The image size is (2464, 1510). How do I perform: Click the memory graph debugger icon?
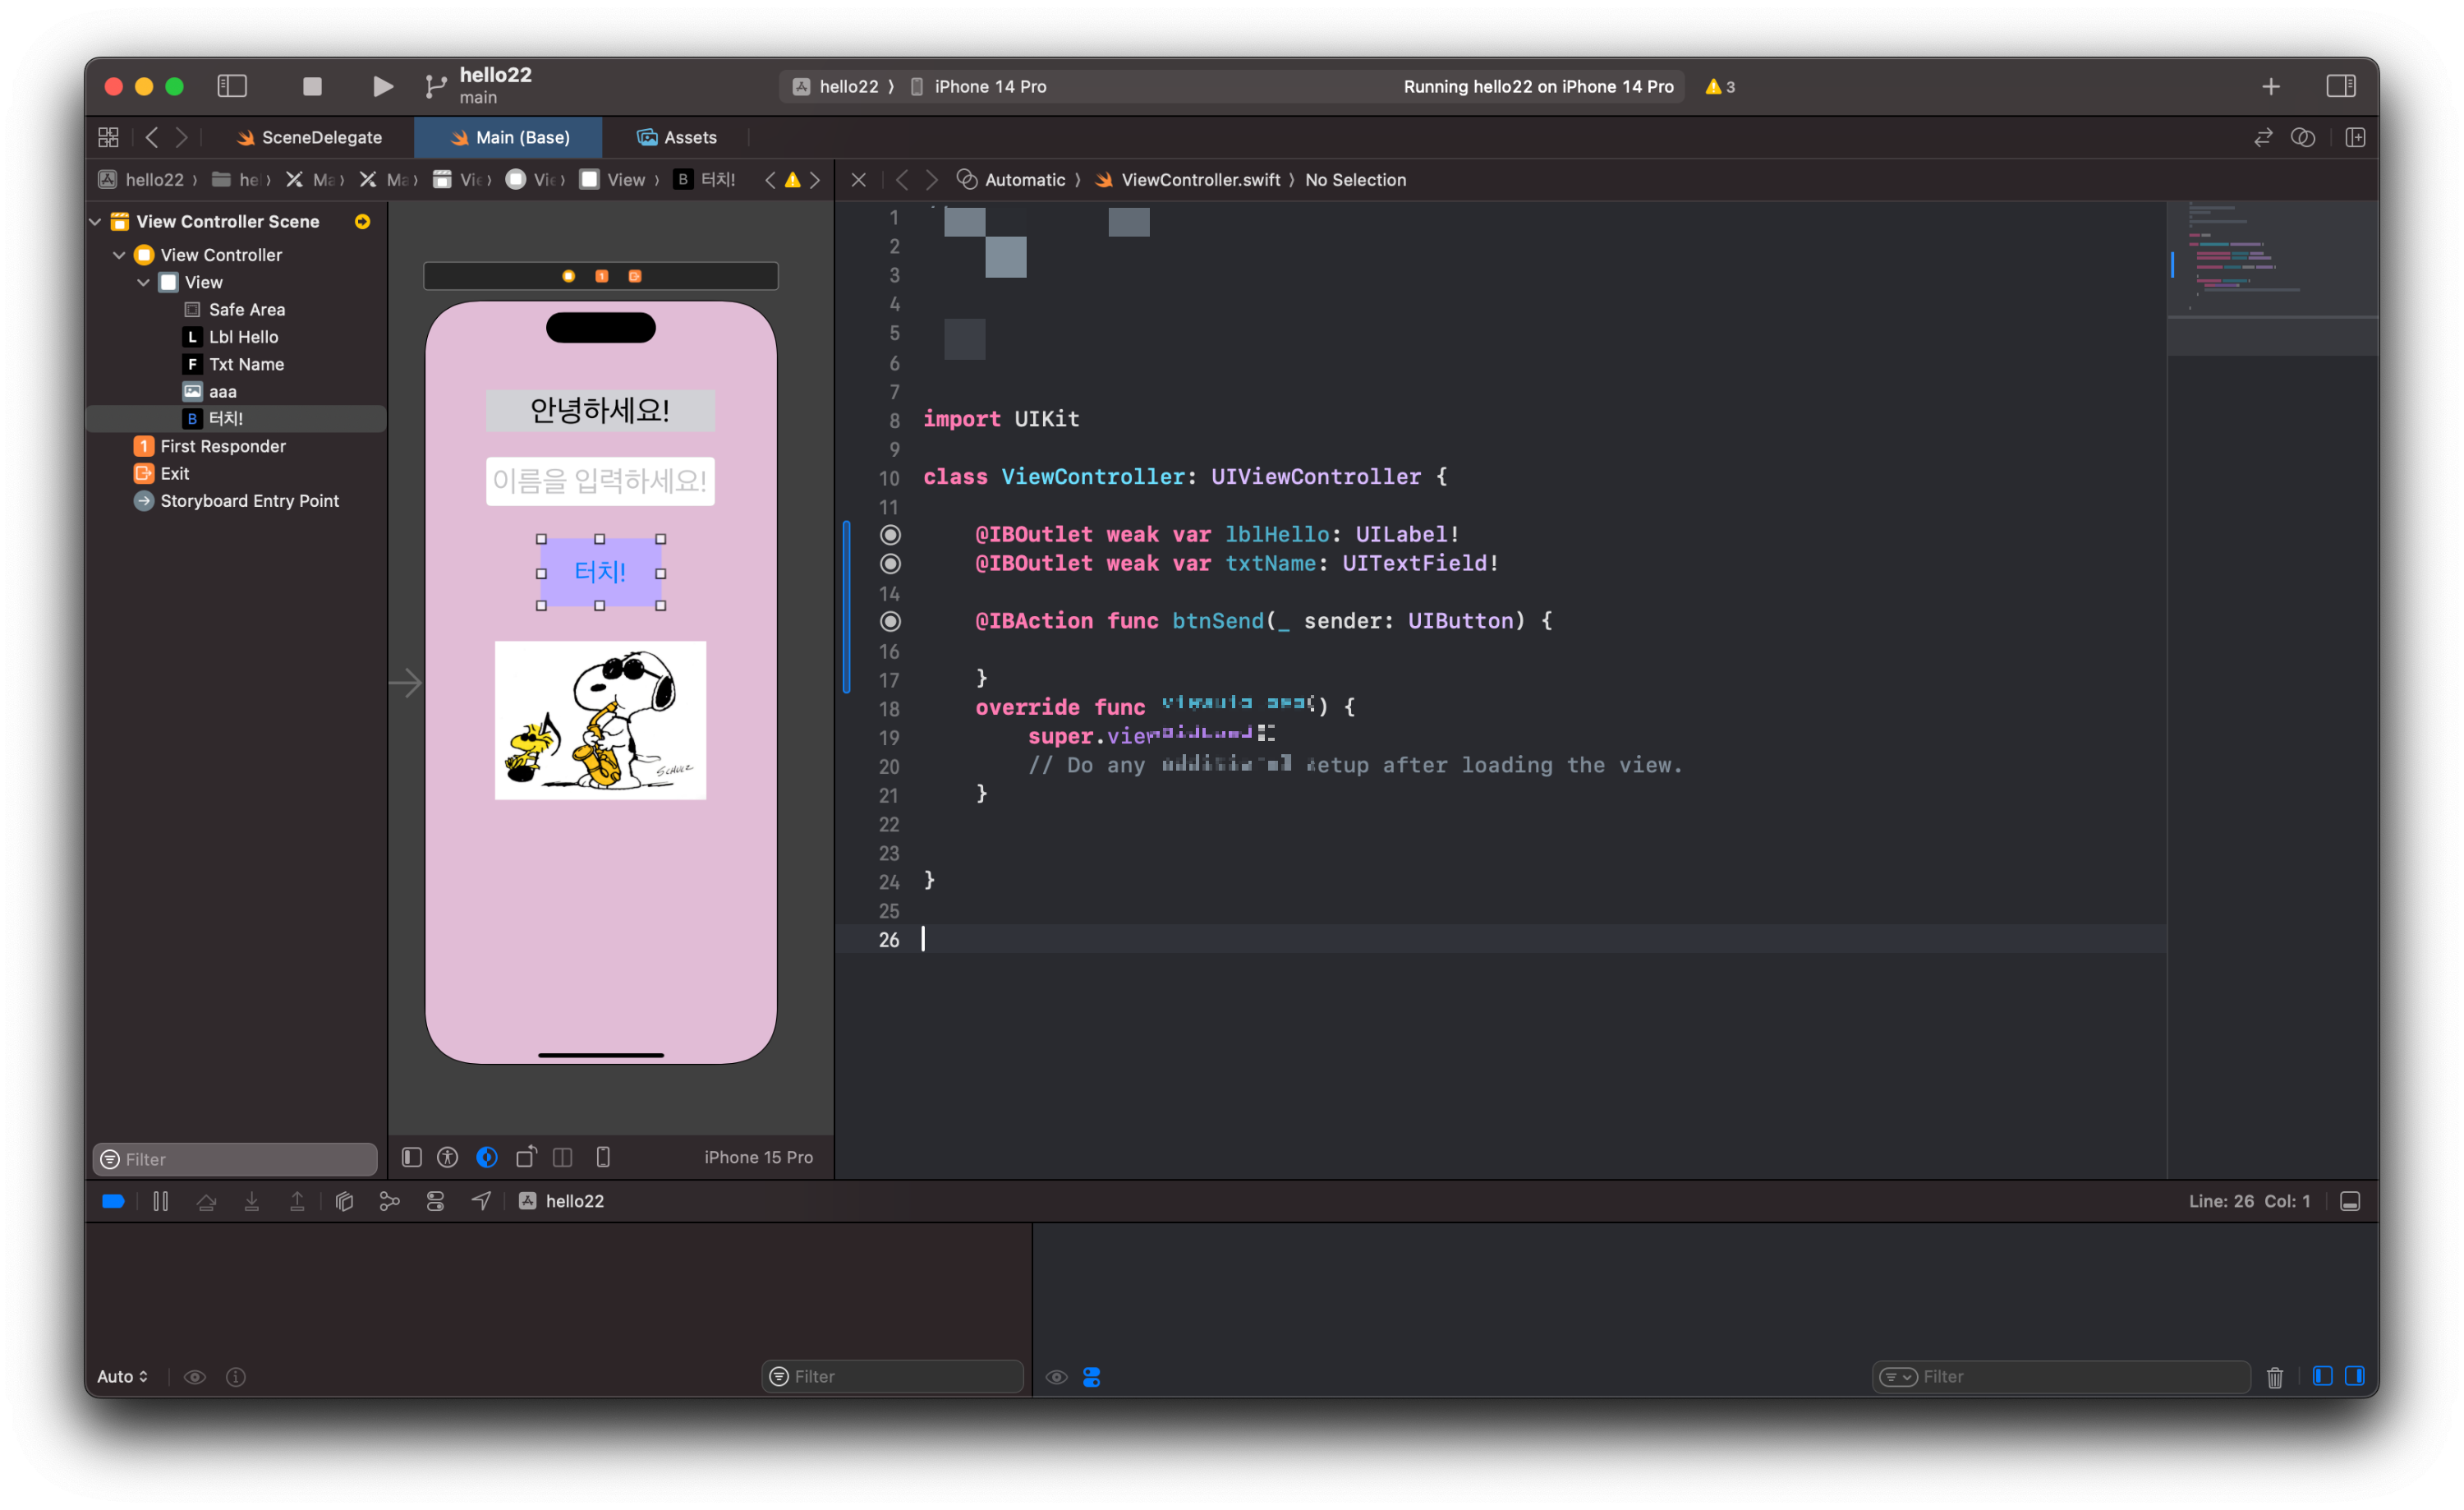(x=389, y=1201)
